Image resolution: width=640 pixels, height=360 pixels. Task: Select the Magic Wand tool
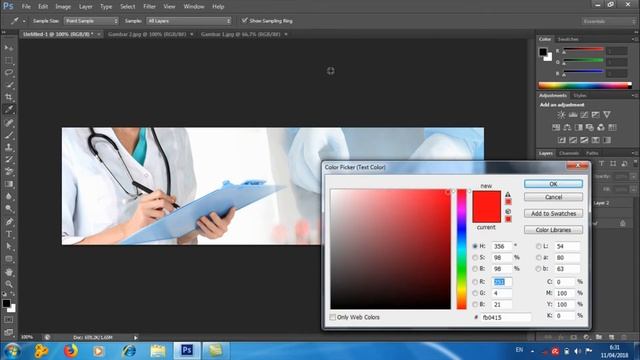click(x=9, y=85)
